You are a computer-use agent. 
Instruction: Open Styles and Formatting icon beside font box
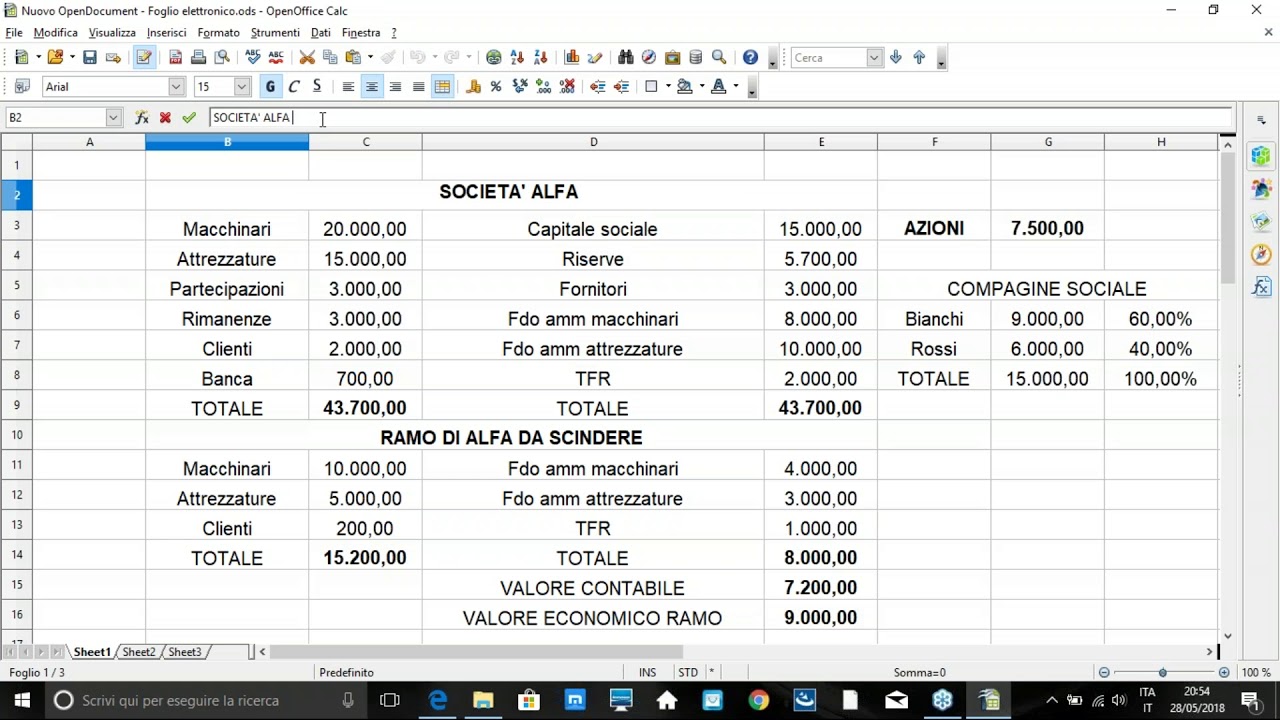click(22, 87)
